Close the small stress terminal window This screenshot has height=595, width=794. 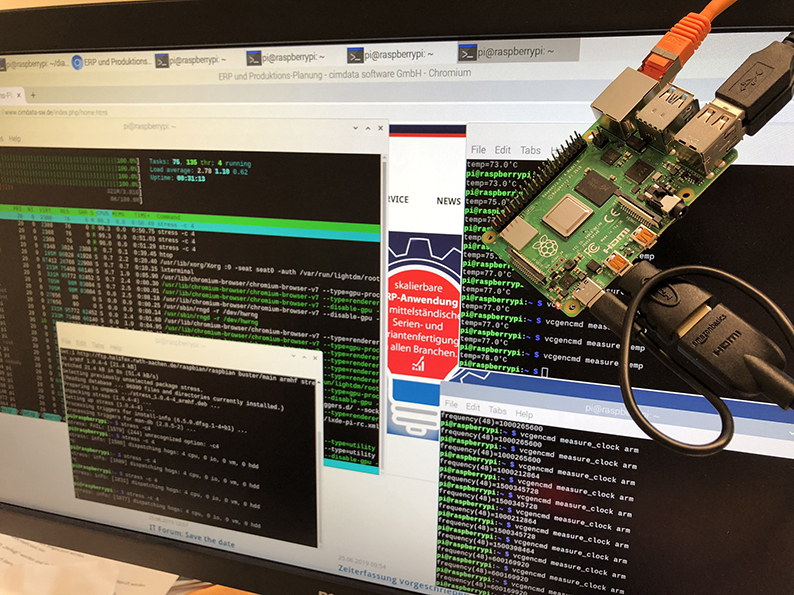click(315, 358)
